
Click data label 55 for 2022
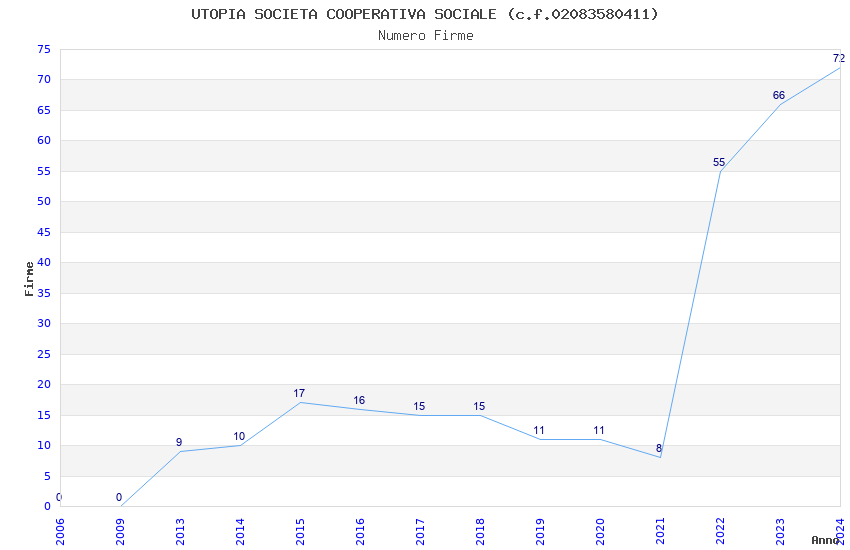point(719,163)
